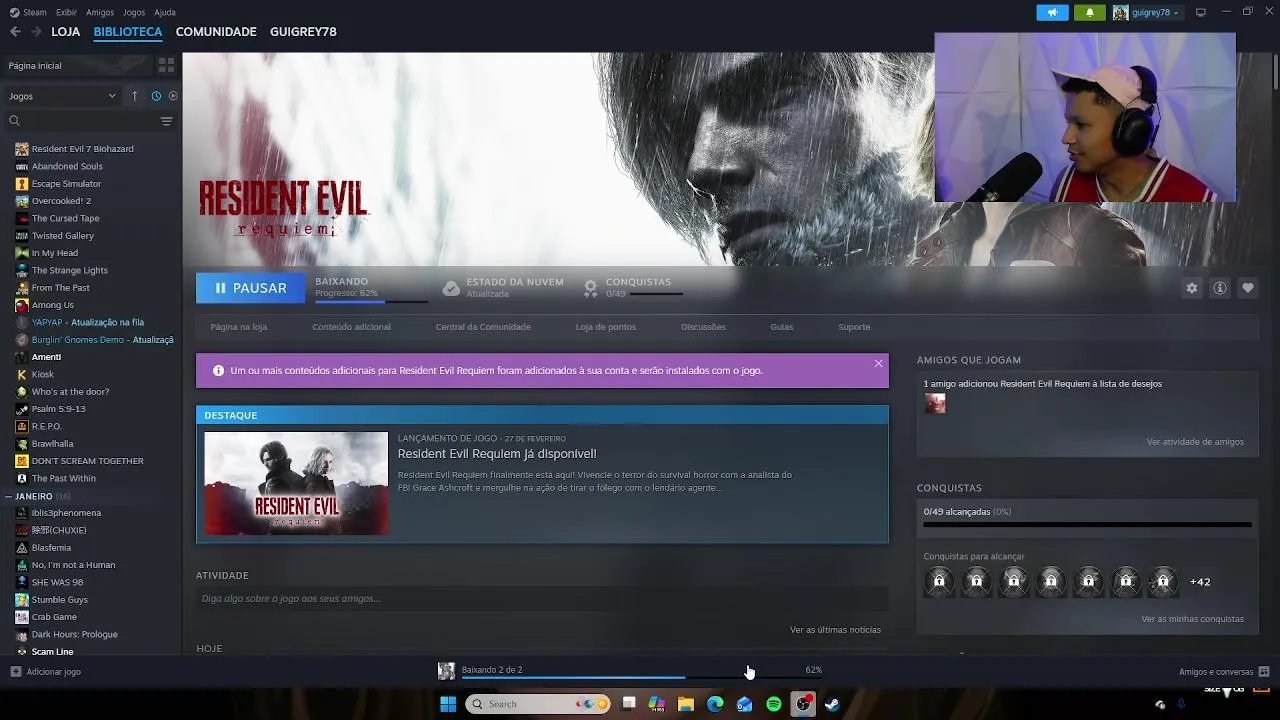Open Spotify from the taskbar

[774, 704]
